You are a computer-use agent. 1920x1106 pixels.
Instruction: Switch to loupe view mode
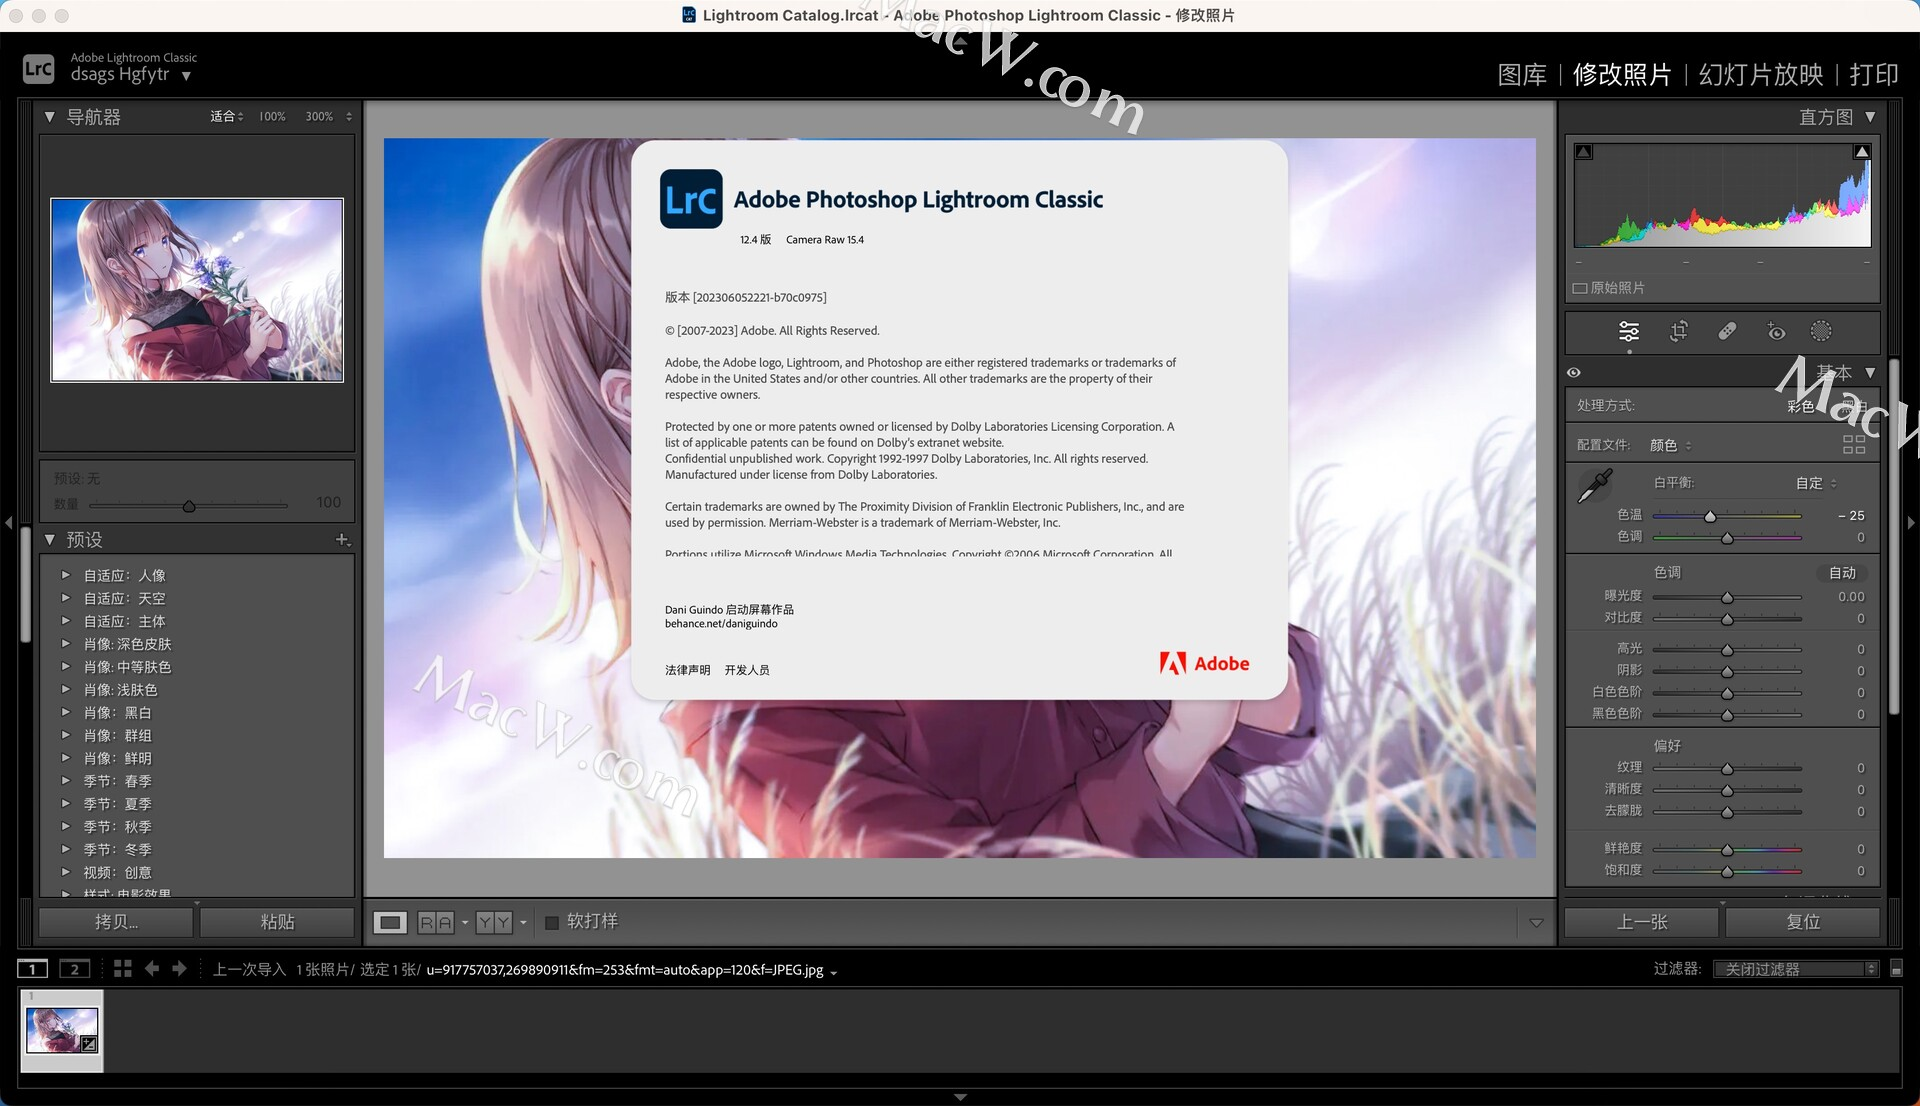pos(390,922)
